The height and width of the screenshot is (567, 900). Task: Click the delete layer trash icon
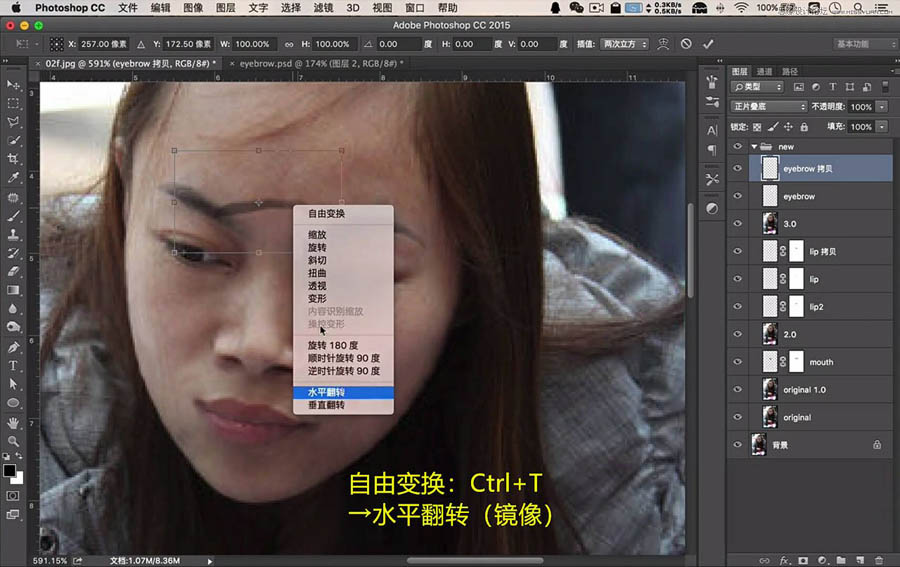pos(879,560)
